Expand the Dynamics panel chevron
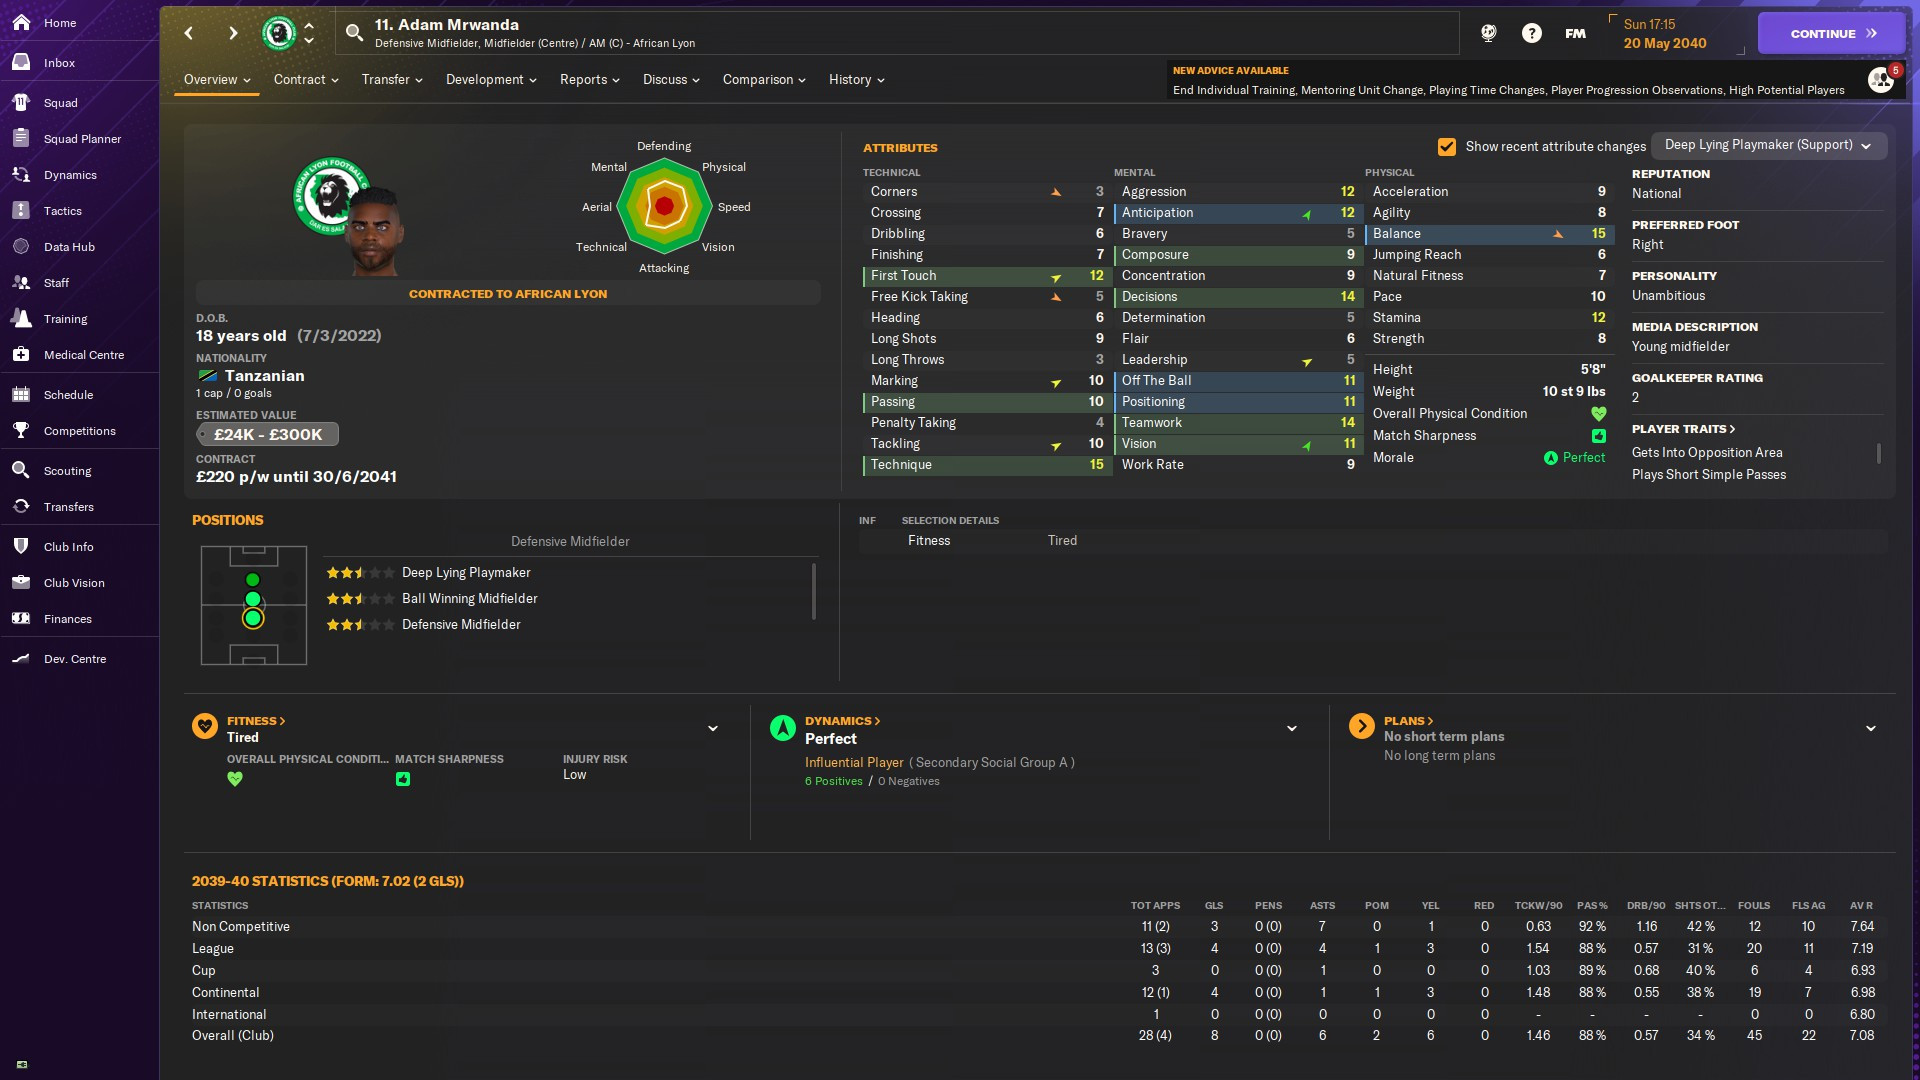Image resolution: width=1920 pixels, height=1080 pixels. click(1292, 729)
